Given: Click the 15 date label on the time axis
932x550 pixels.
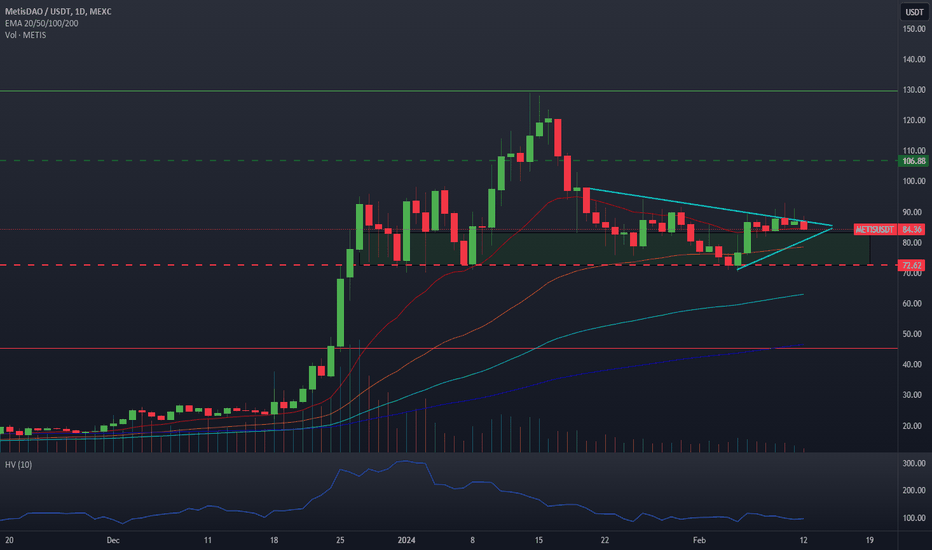Looking at the screenshot, I should pos(539,540).
